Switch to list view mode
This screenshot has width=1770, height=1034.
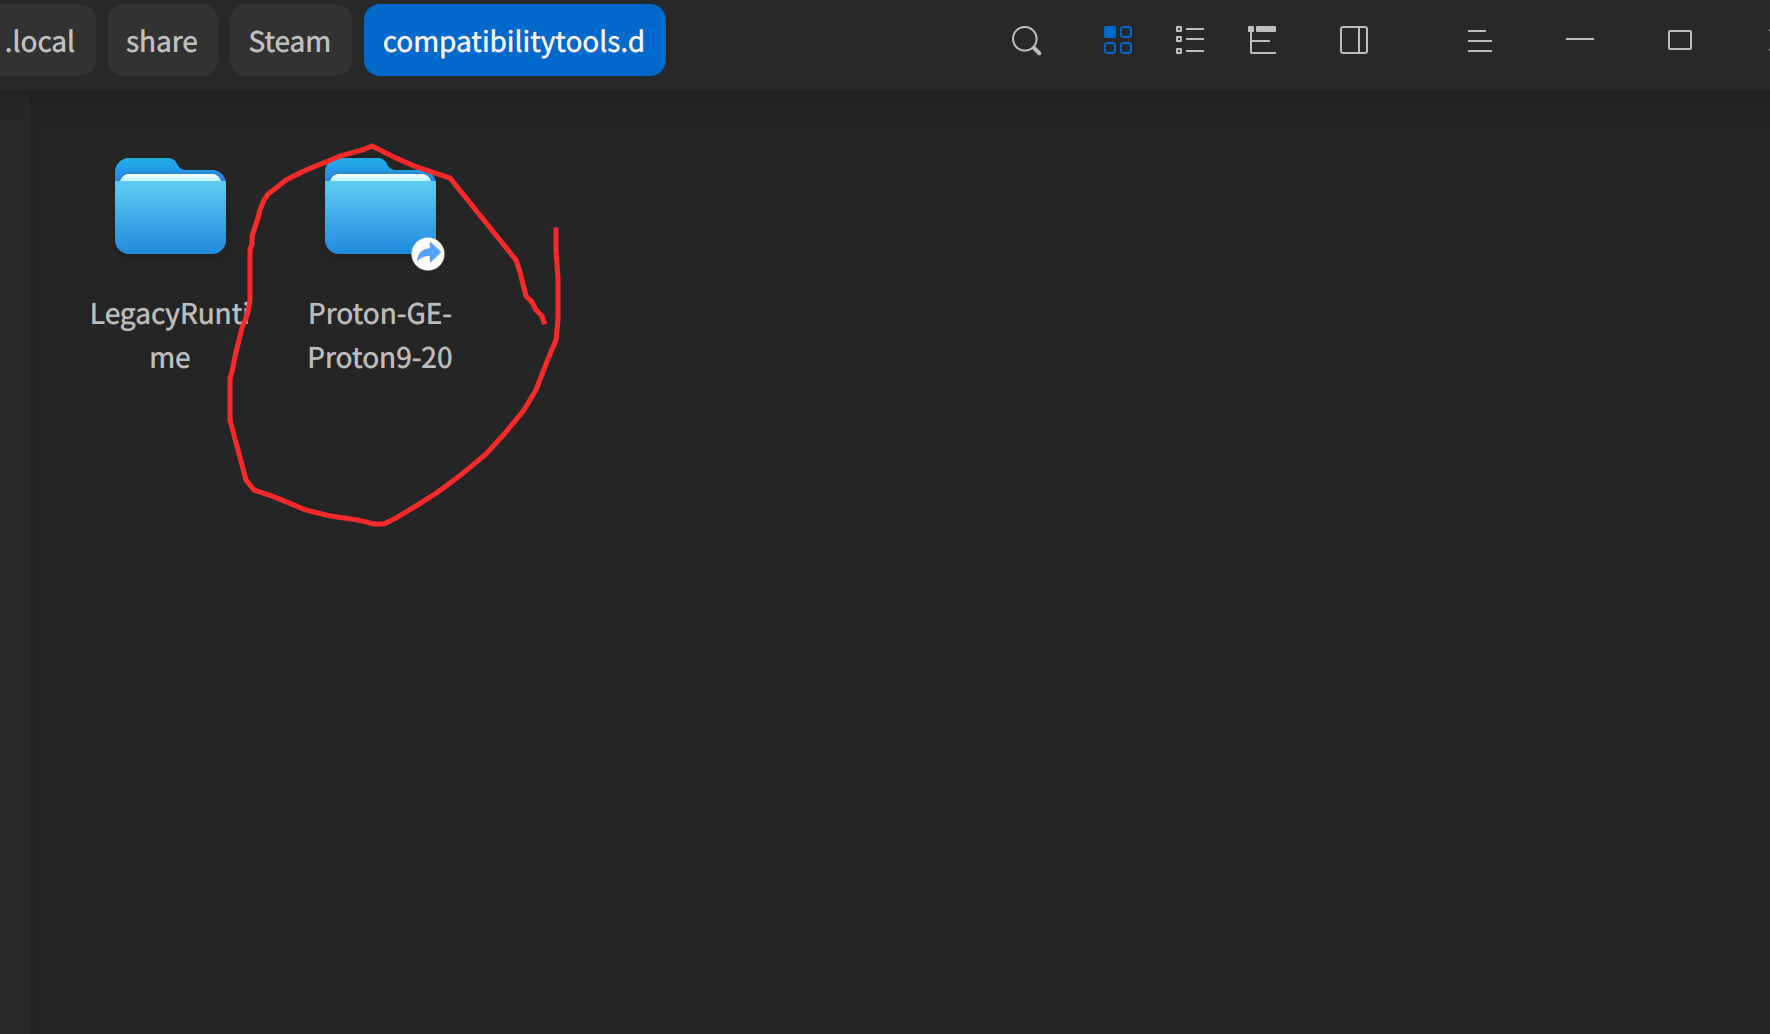(x=1190, y=41)
